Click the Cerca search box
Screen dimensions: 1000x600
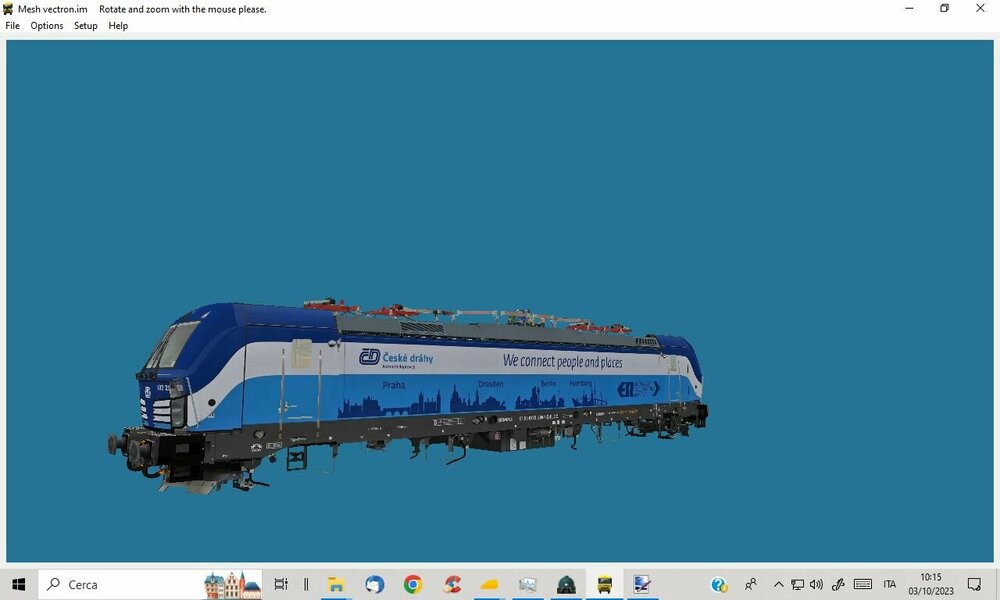pos(151,584)
